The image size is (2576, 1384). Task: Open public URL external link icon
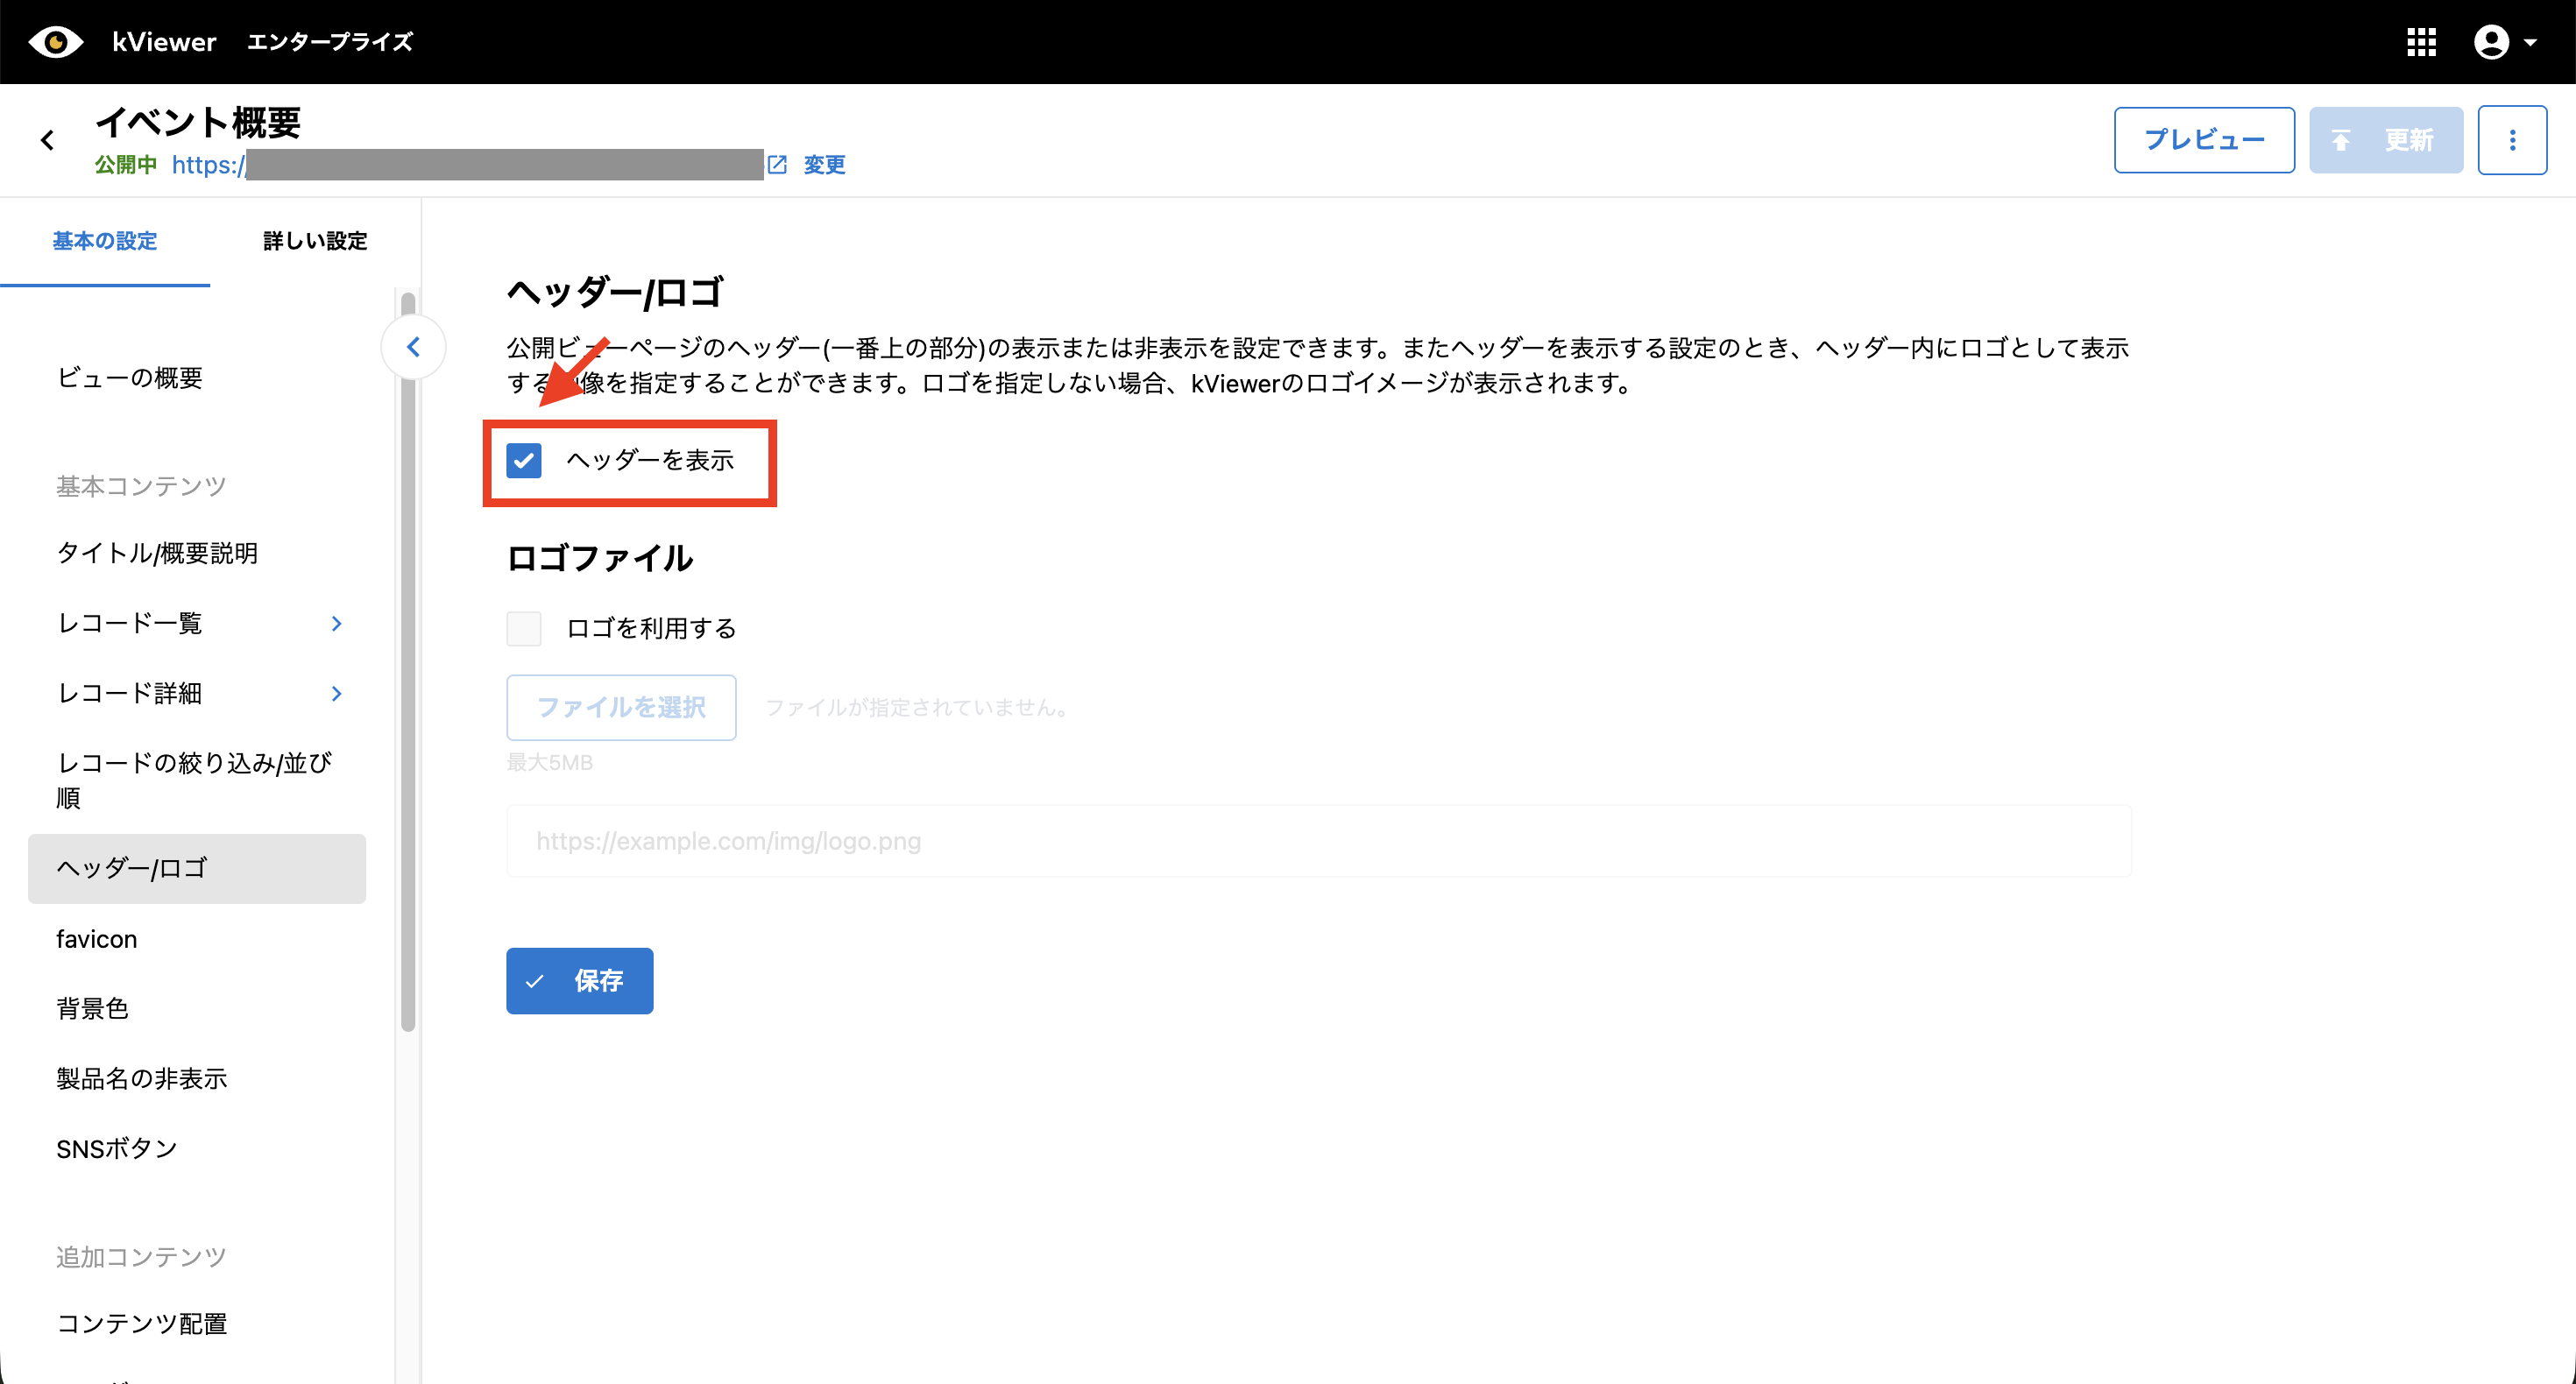(777, 165)
